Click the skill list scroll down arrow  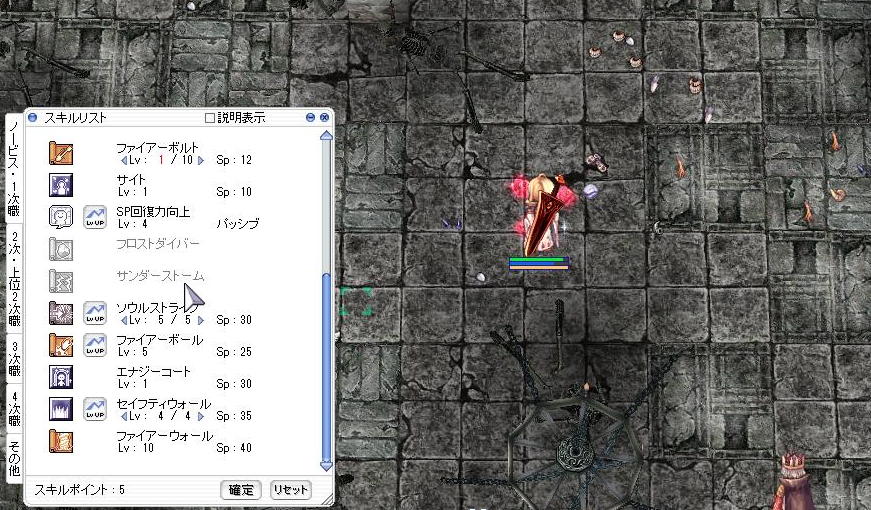(325, 465)
